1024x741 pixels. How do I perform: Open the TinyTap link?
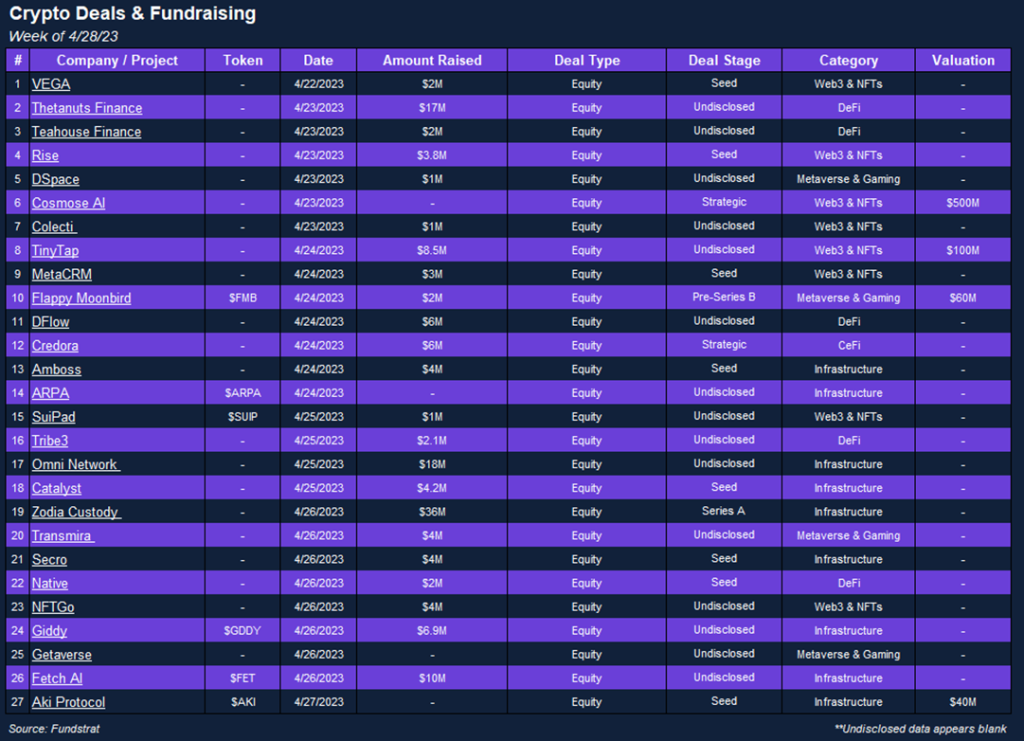56,251
